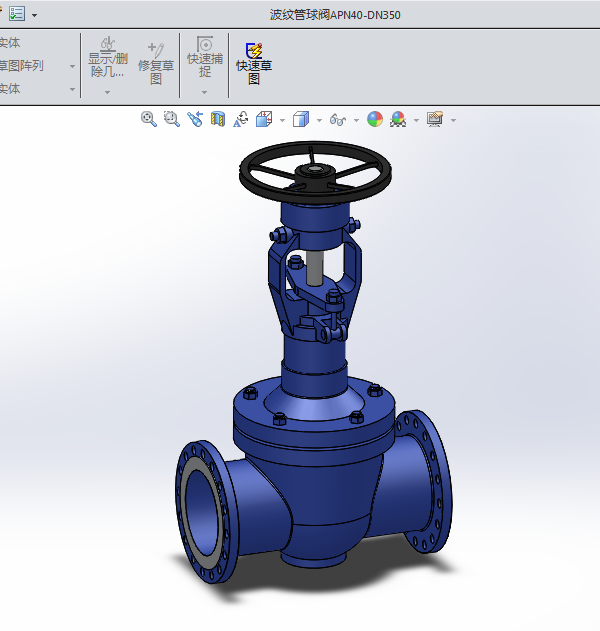Expand the Hide/Show Items dropdown arrow

(356, 120)
